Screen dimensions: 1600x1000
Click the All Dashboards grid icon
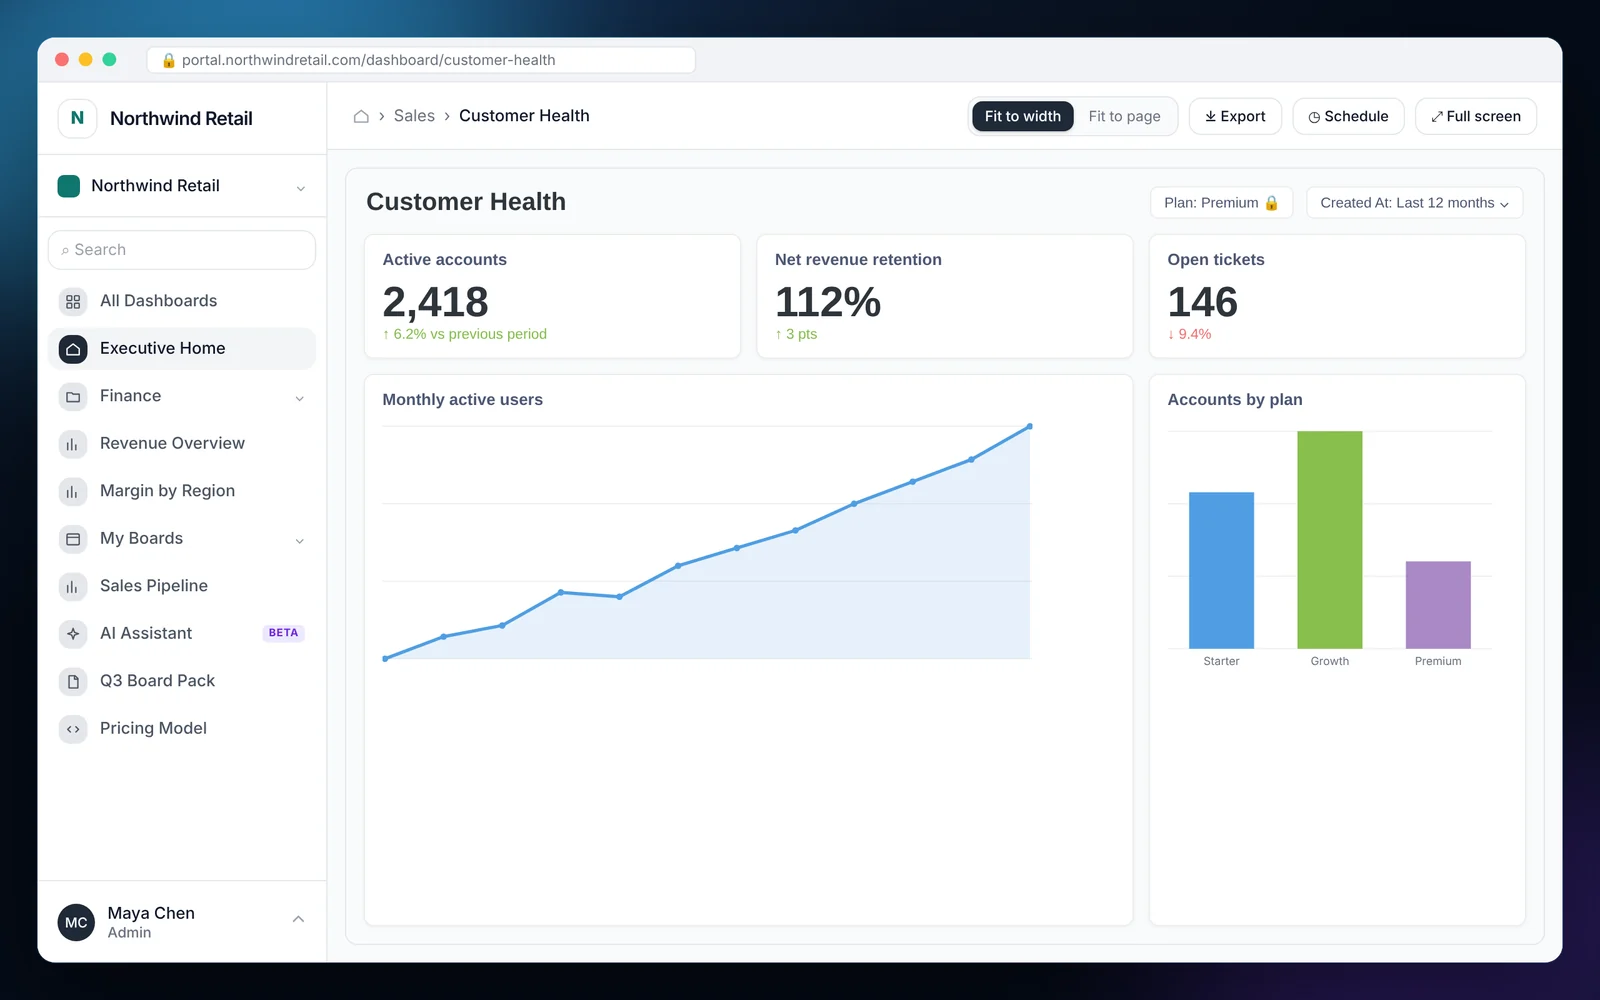pos(73,301)
